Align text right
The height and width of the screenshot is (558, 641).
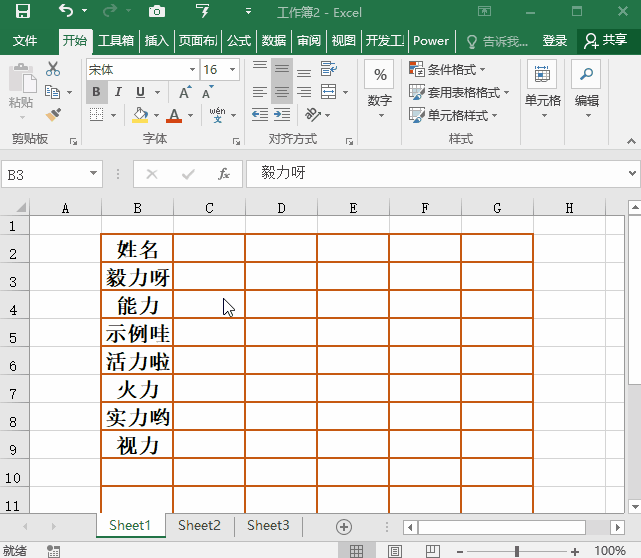[x=304, y=92]
